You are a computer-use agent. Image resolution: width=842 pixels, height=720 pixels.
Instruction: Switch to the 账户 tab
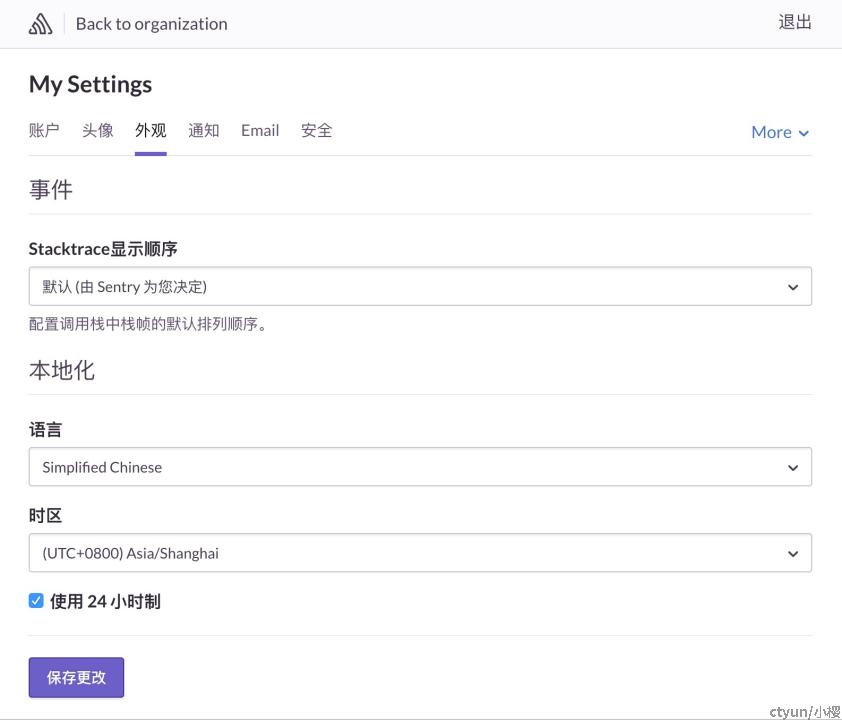click(x=44, y=130)
